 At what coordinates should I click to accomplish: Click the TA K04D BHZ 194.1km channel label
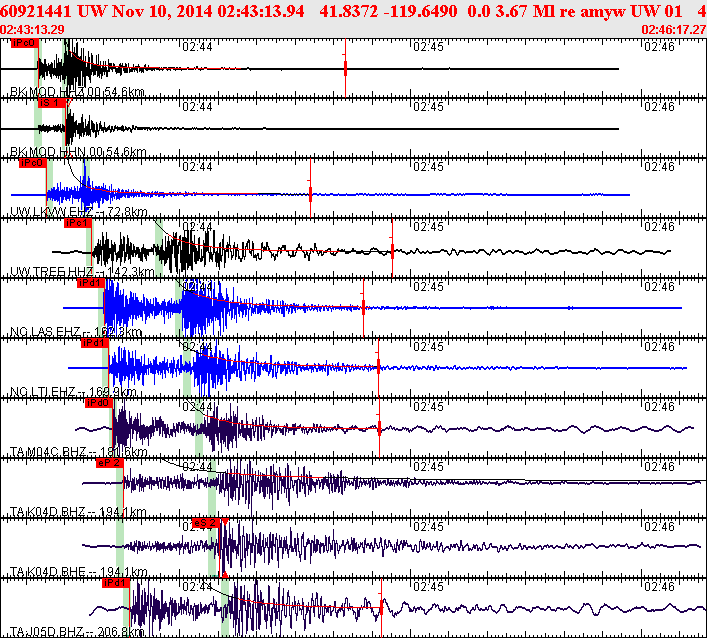point(78,512)
